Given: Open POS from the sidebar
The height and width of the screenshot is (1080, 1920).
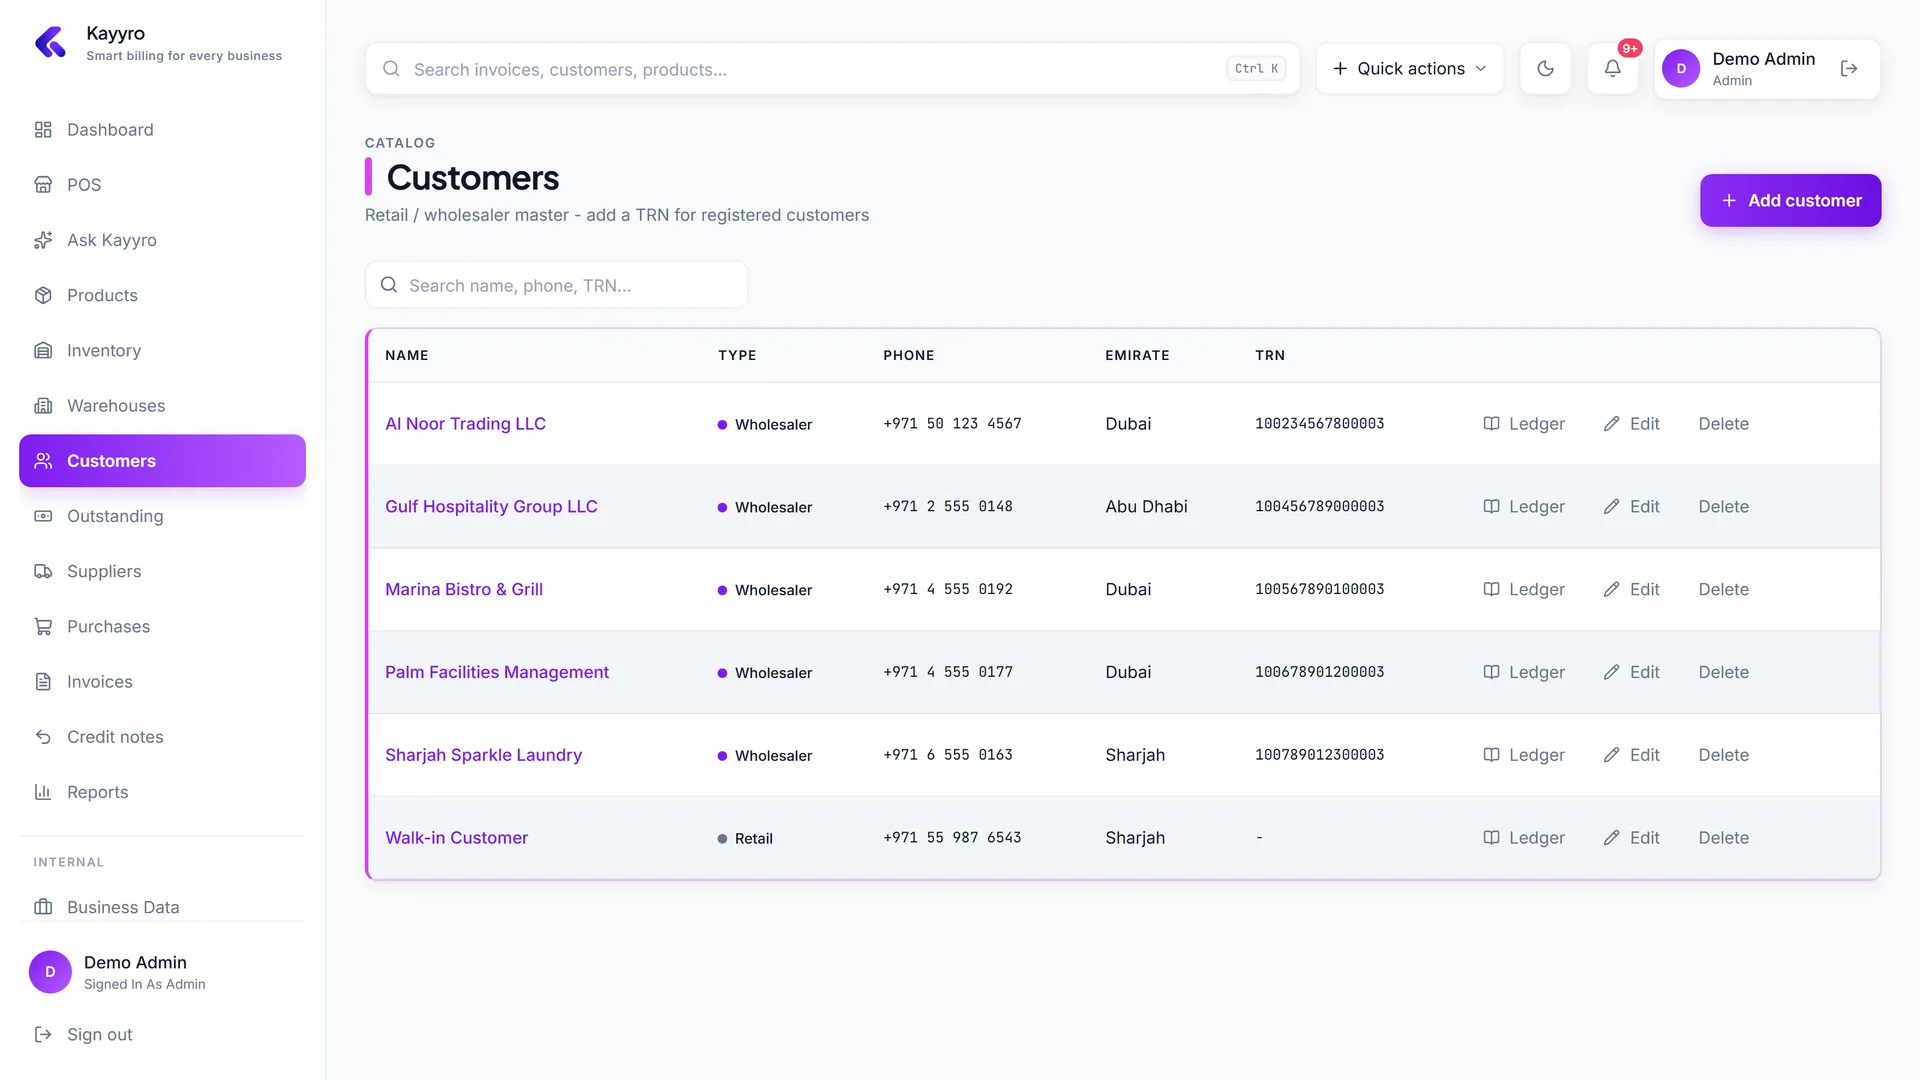Looking at the screenshot, I should [162, 185].
